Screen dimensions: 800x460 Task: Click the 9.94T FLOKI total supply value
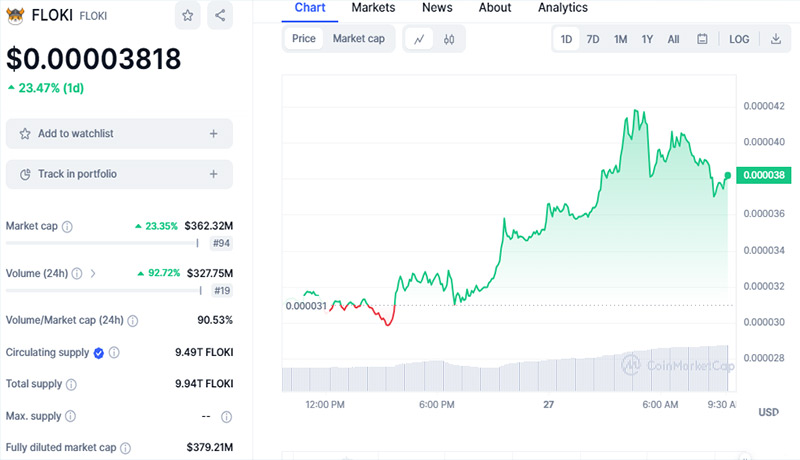coord(204,384)
